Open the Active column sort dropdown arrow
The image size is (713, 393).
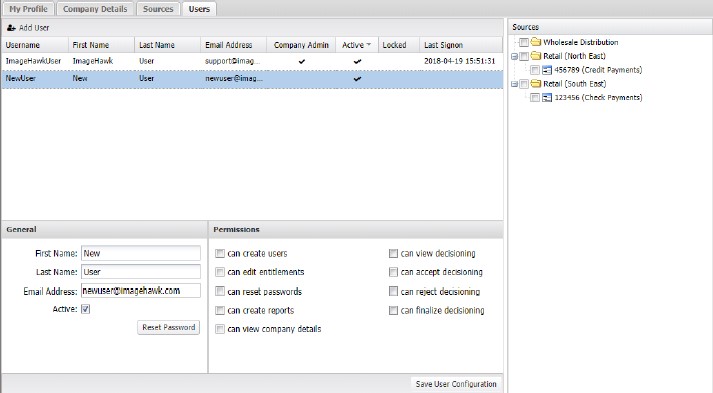(x=369, y=45)
